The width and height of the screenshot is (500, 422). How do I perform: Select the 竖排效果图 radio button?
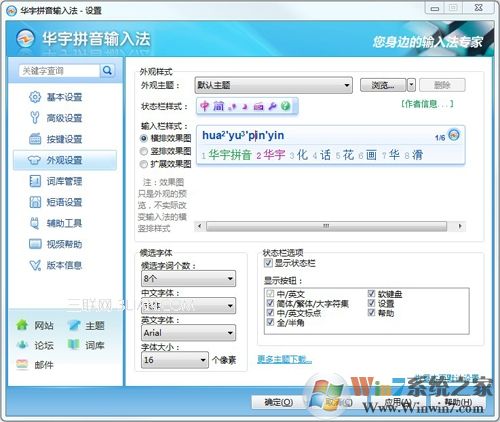[144, 151]
